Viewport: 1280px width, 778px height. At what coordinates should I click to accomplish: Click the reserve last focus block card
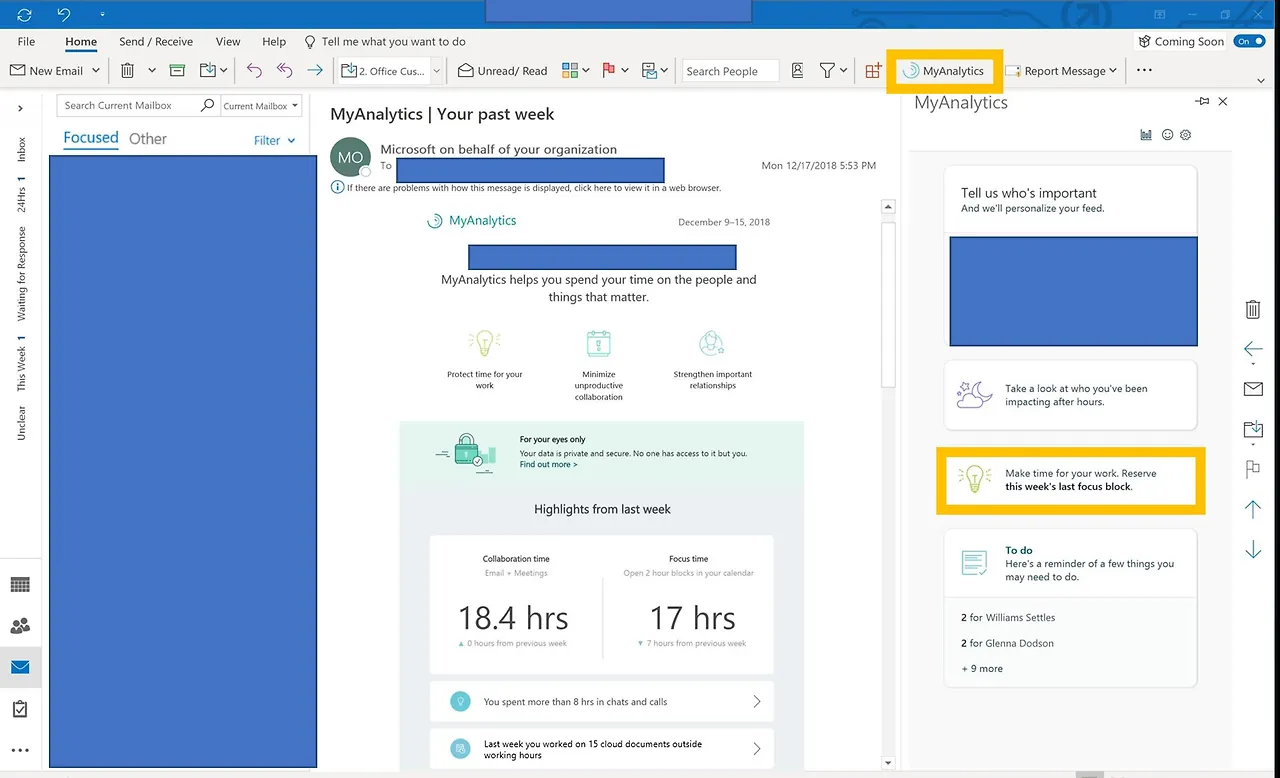1070,480
